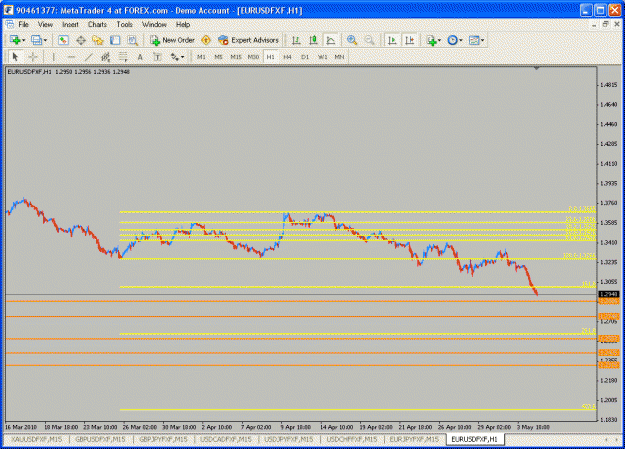Switch to USDCHFFXF,M15 chart tab
Viewport: 625px width, 449px height.
pyautogui.click(x=352, y=439)
